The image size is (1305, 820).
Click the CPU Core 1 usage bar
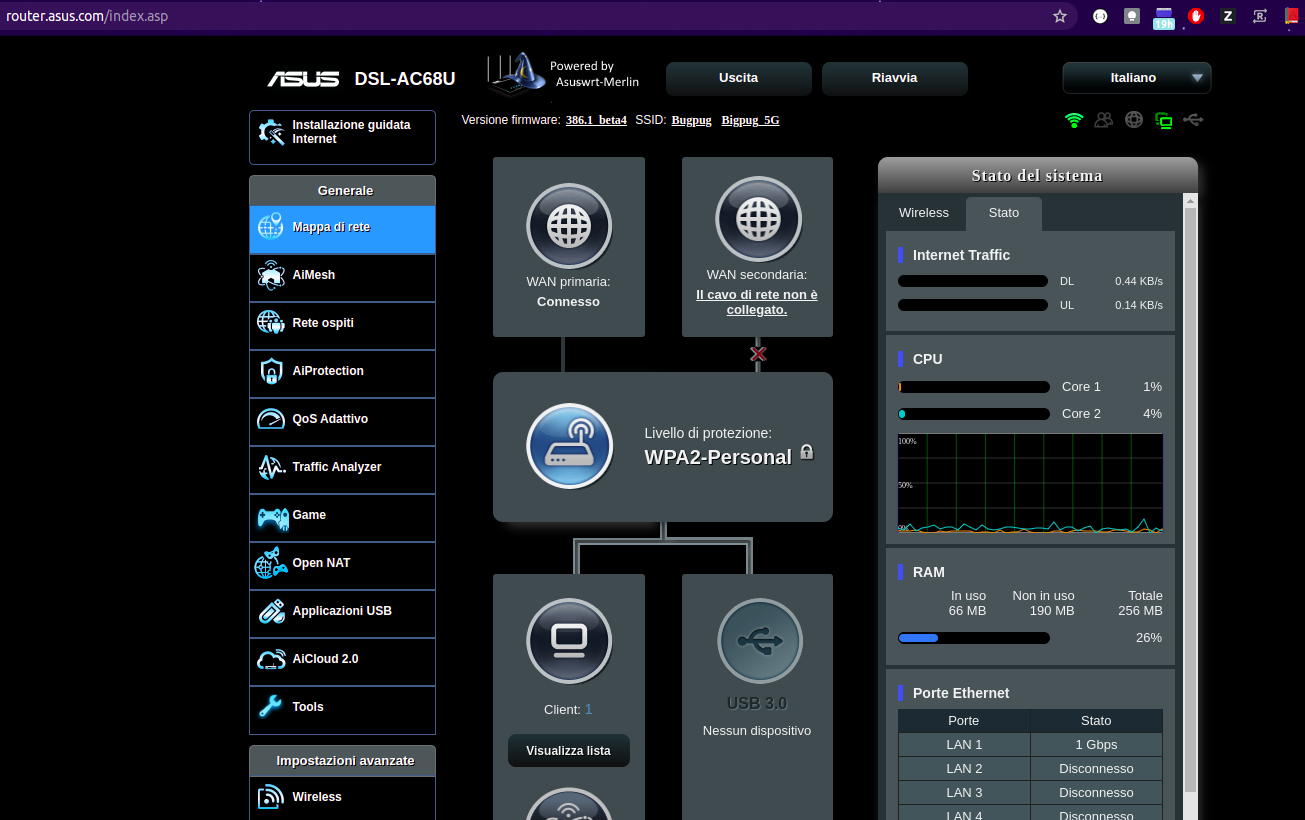coord(974,387)
